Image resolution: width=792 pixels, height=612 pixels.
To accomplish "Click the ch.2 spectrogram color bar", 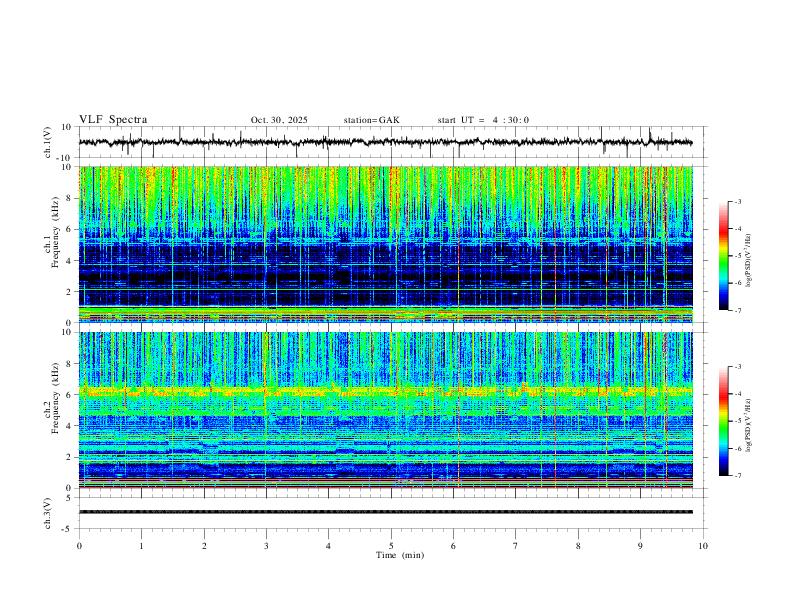I will (x=723, y=421).
